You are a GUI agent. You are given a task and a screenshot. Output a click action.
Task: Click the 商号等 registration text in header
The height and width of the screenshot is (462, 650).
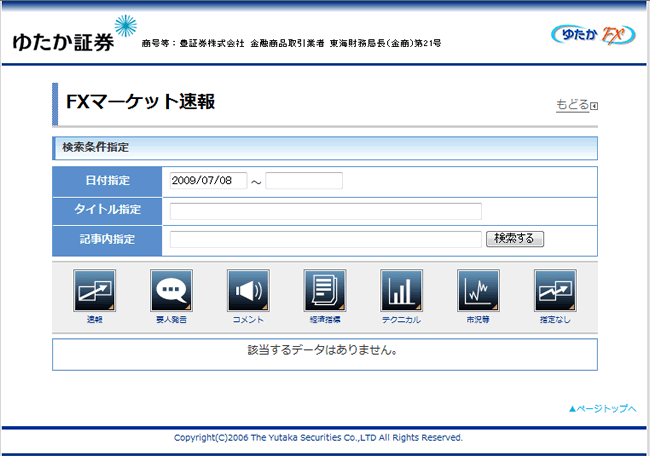coord(291,43)
